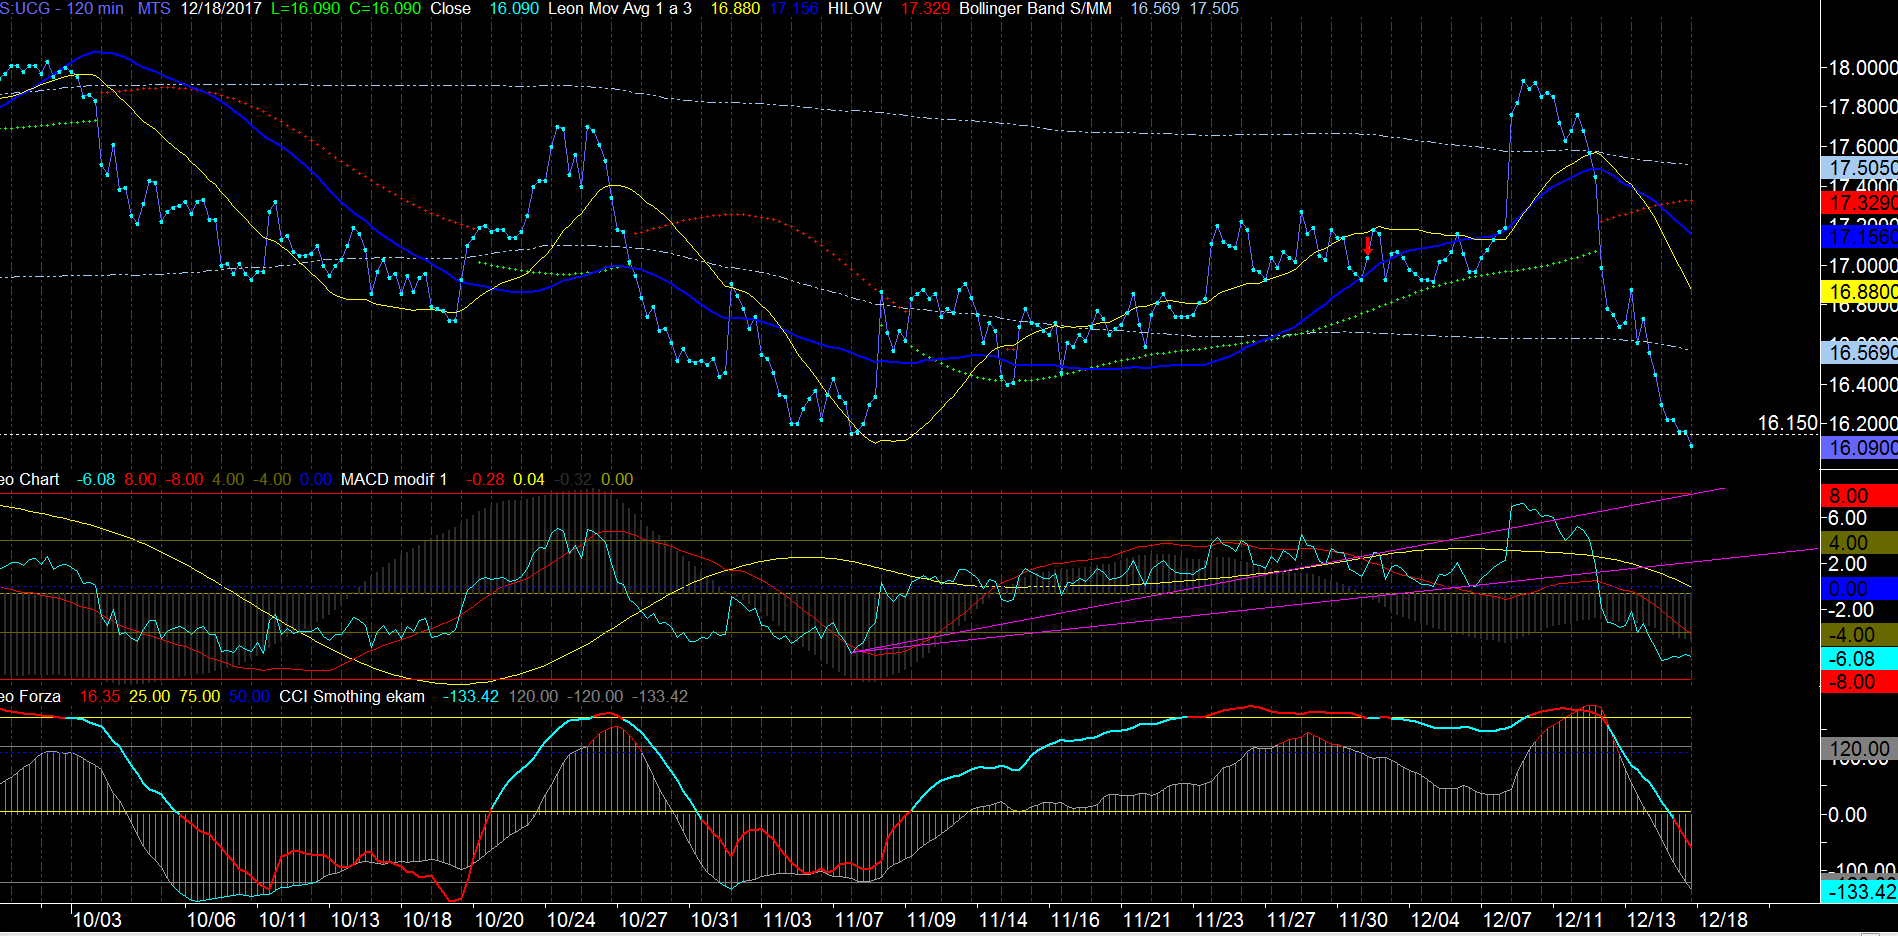Click the '17.505' Bollinger value in header
The height and width of the screenshot is (936, 1898).
[1214, 9]
